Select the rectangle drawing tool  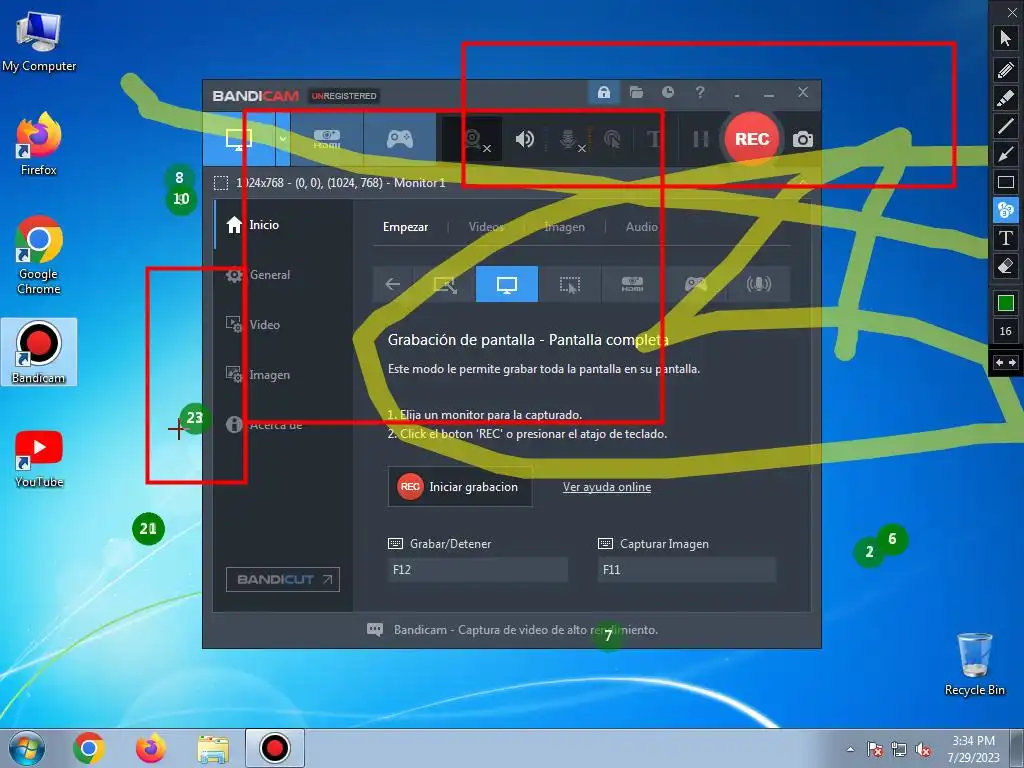(x=1006, y=182)
